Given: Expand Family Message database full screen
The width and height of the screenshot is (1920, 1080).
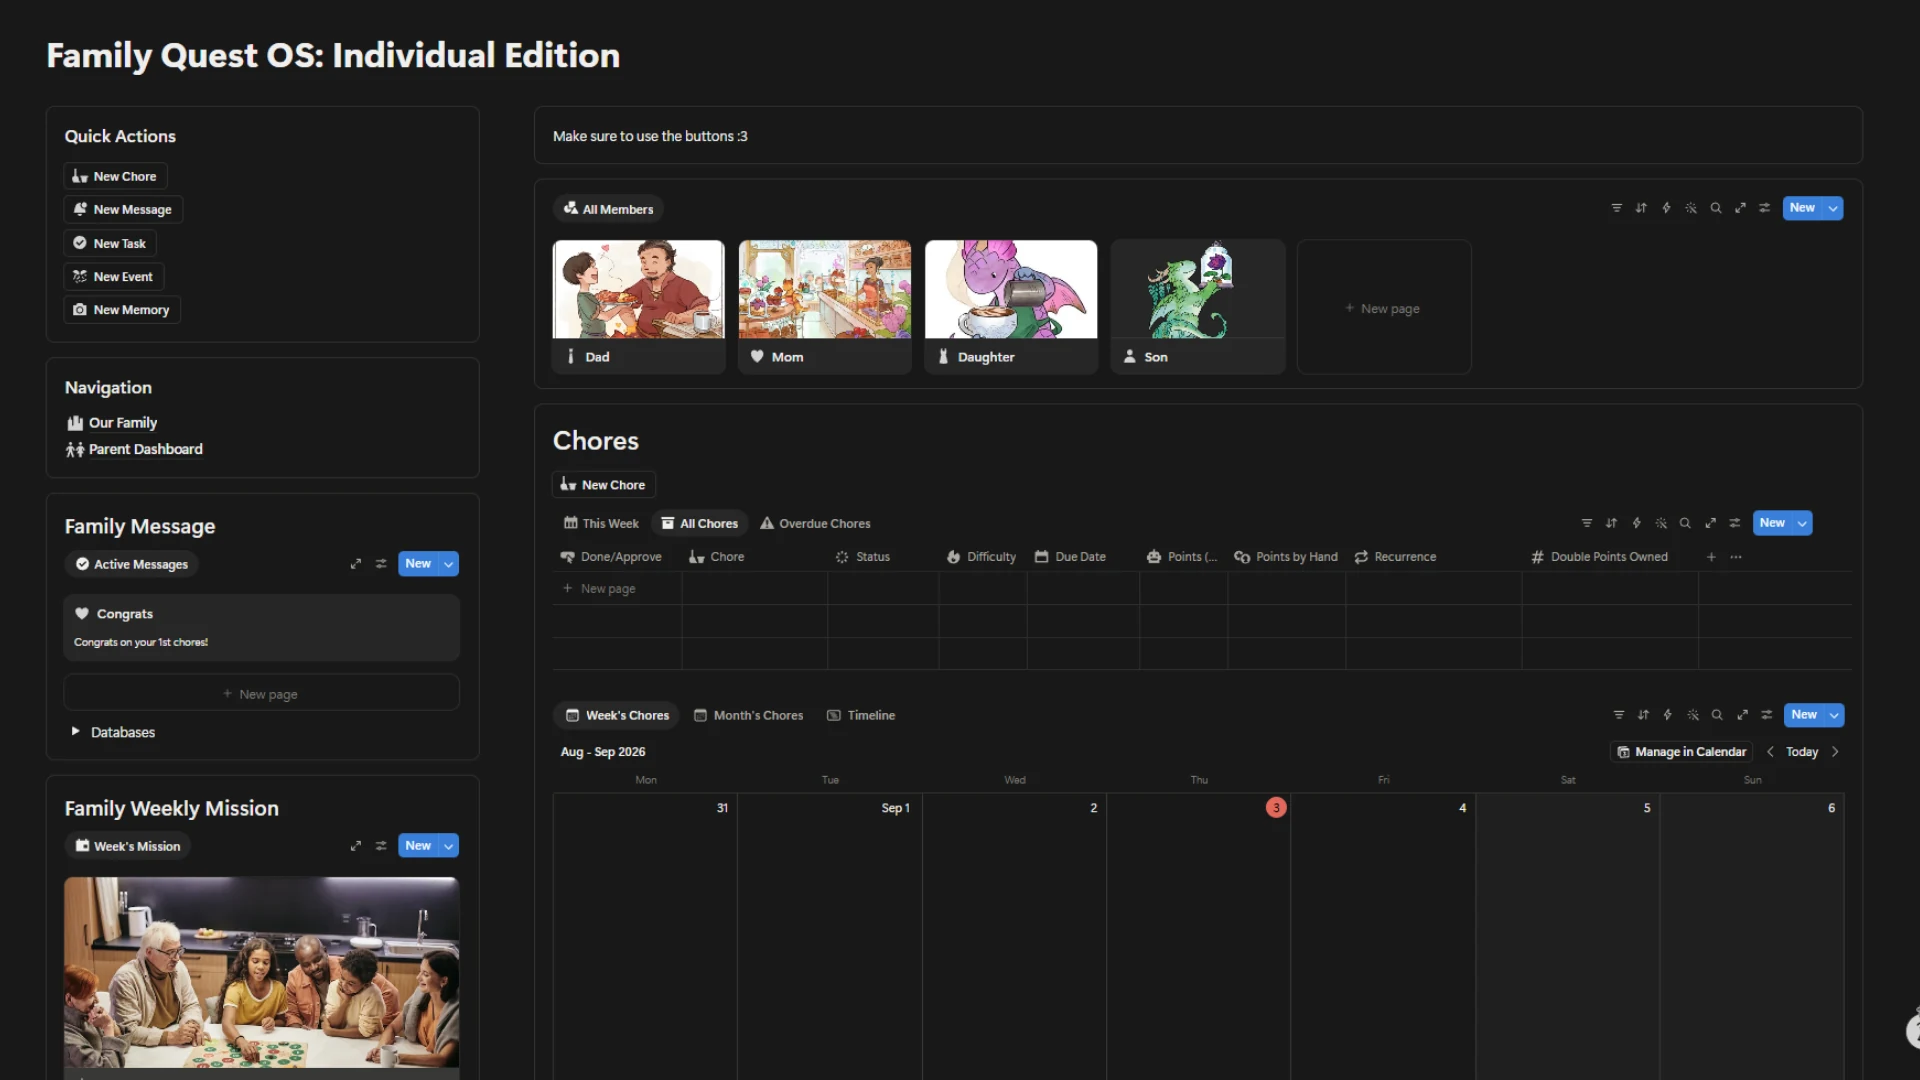Looking at the screenshot, I should [355, 564].
